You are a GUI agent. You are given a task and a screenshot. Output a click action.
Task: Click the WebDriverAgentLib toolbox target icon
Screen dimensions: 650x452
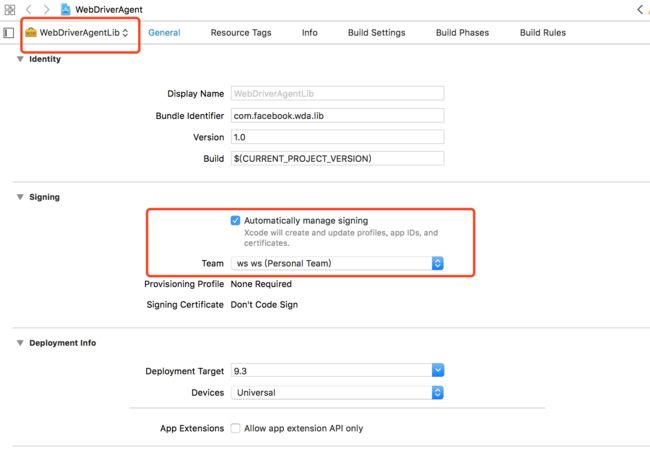pos(31,32)
